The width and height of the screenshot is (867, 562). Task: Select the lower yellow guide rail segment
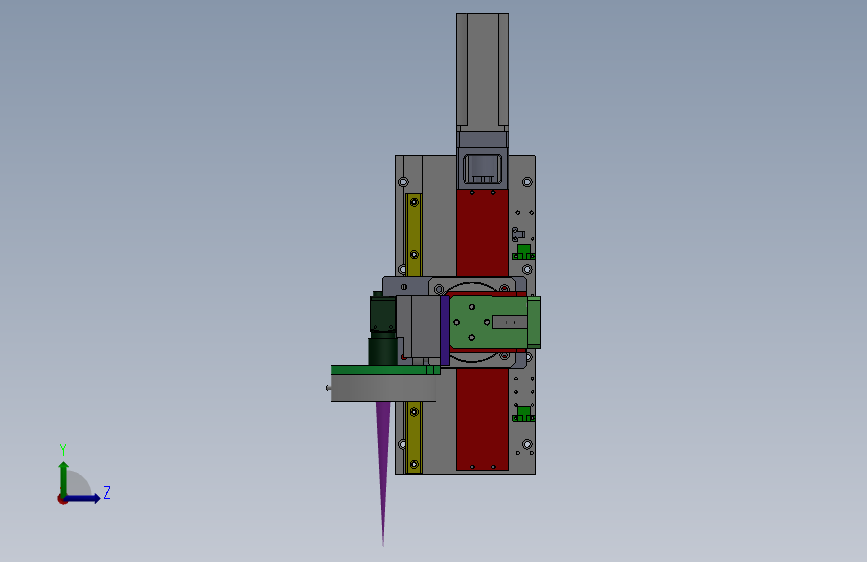414,438
